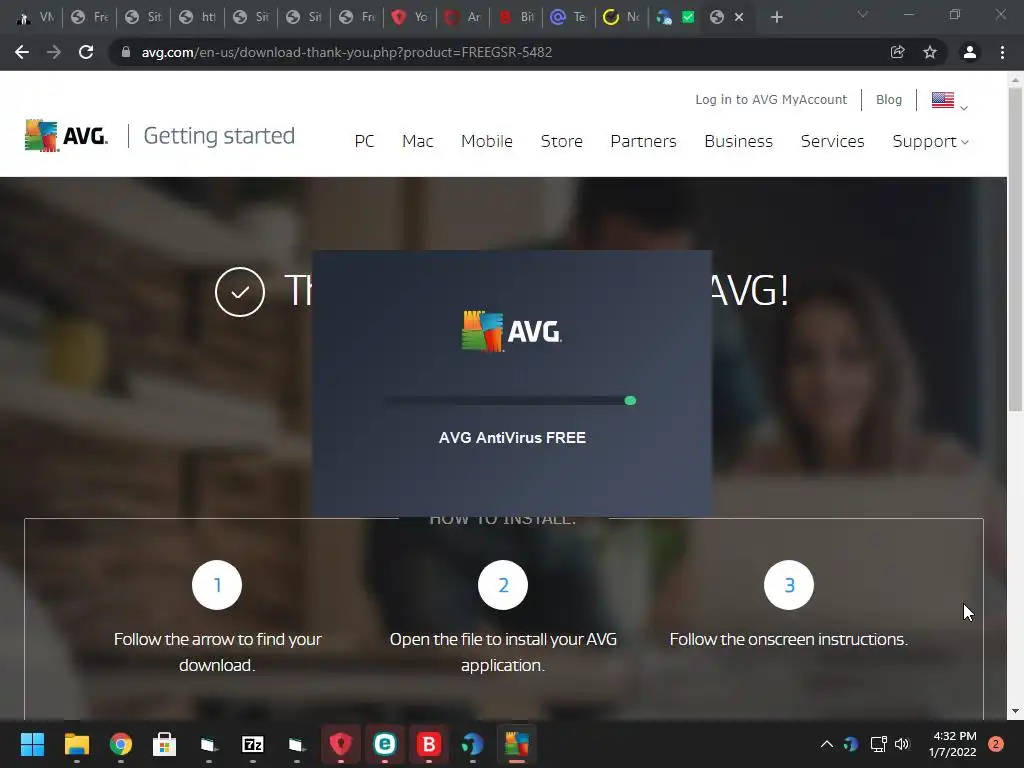The height and width of the screenshot is (768, 1024).
Task: Click Log in to AVG MyAccount
Action: pyautogui.click(x=771, y=99)
